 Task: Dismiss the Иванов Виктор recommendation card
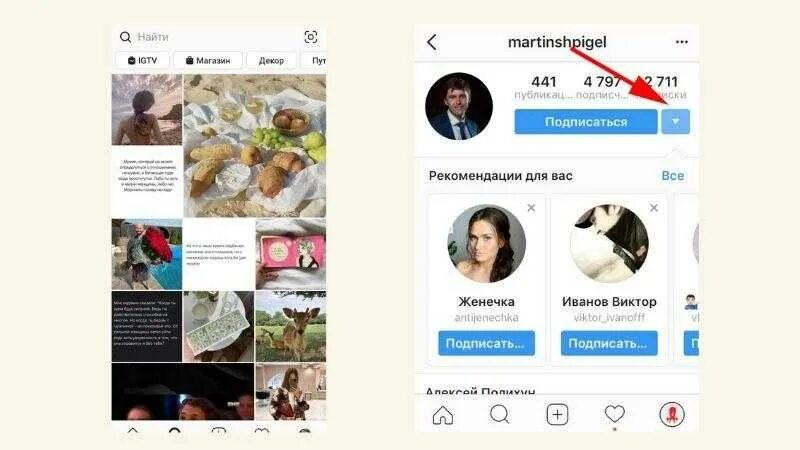[654, 208]
